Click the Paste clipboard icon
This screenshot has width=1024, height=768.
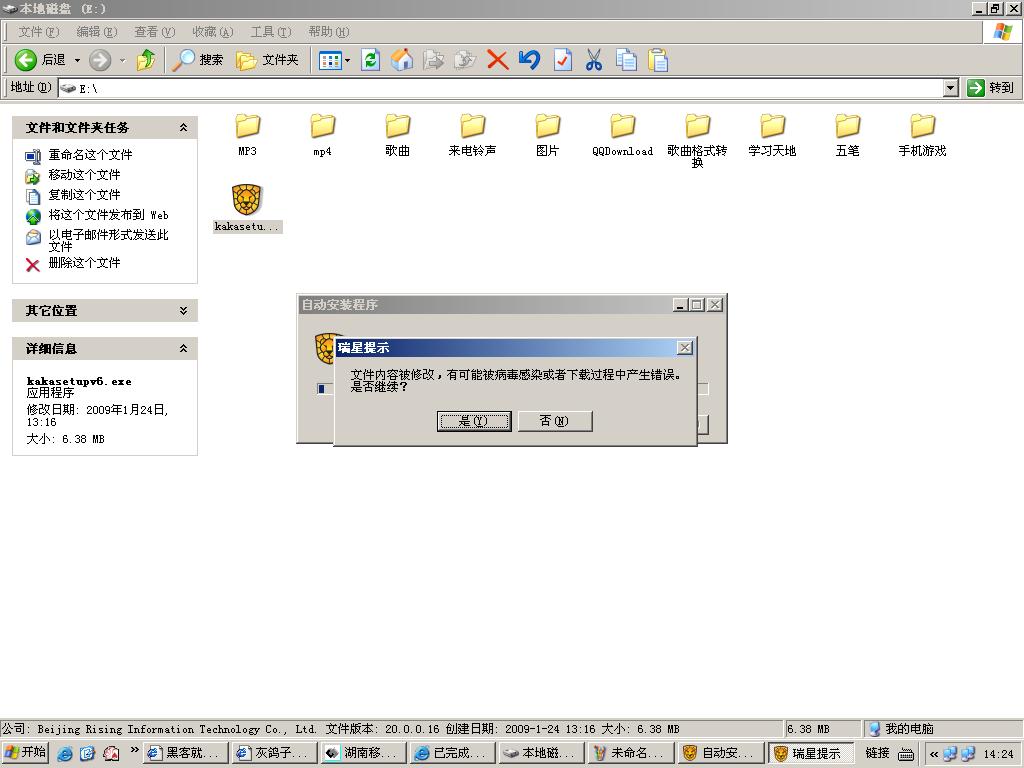pos(658,60)
